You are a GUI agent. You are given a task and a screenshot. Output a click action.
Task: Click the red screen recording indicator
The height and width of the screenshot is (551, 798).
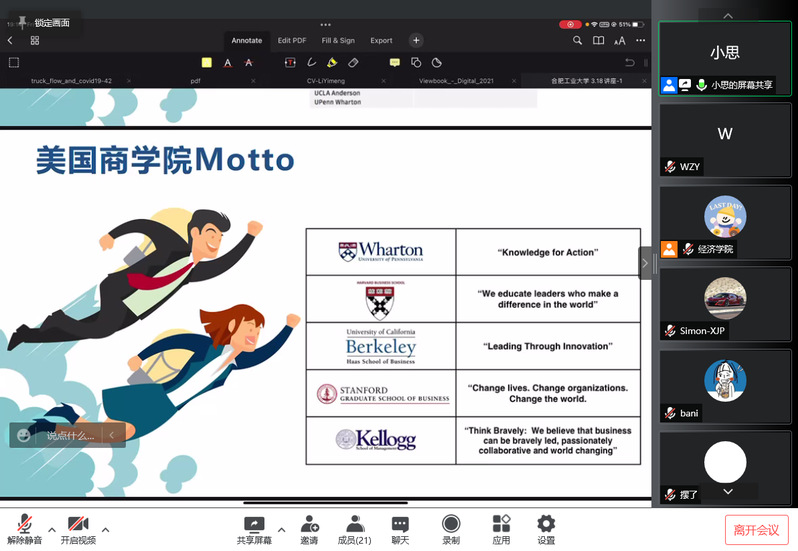[570, 24]
